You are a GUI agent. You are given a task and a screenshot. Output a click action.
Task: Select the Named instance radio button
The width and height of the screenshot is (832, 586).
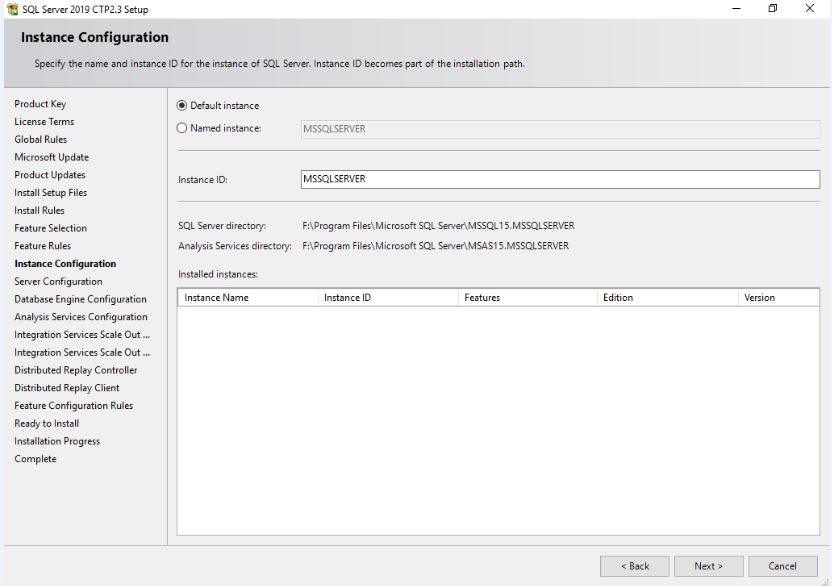182,128
